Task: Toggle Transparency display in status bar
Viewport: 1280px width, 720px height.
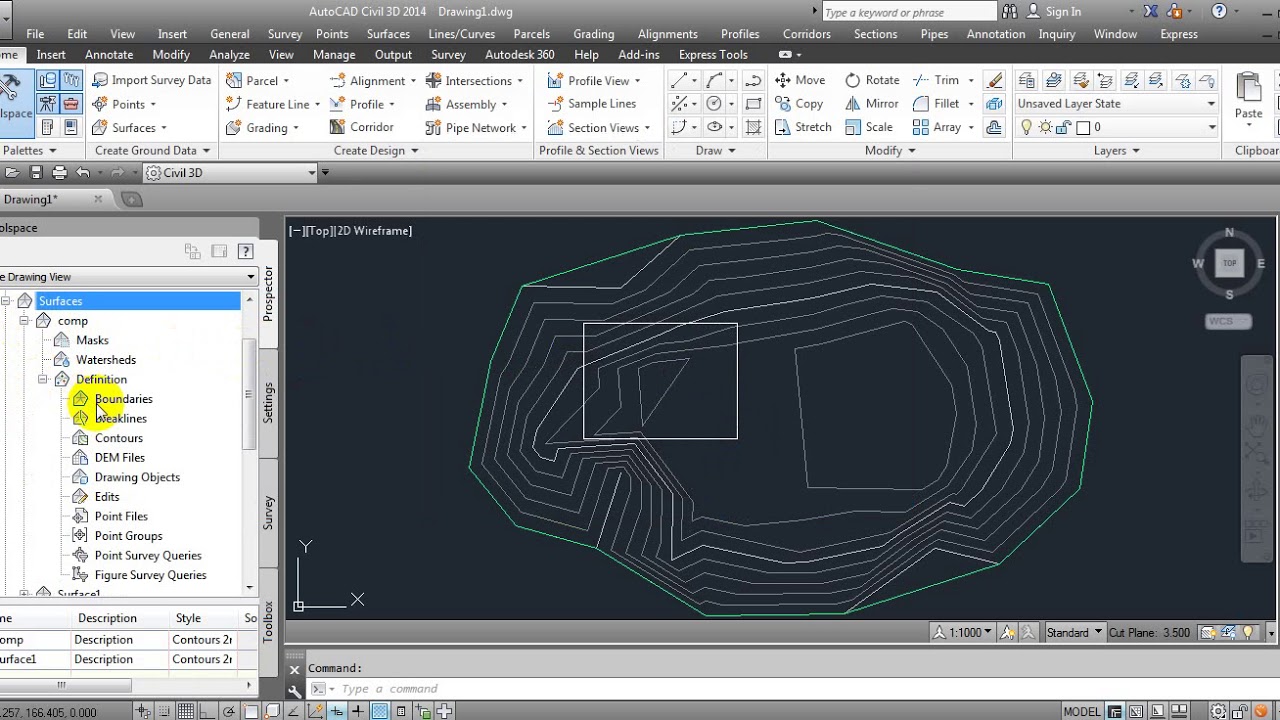Action: pyautogui.click(x=379, y=712)
